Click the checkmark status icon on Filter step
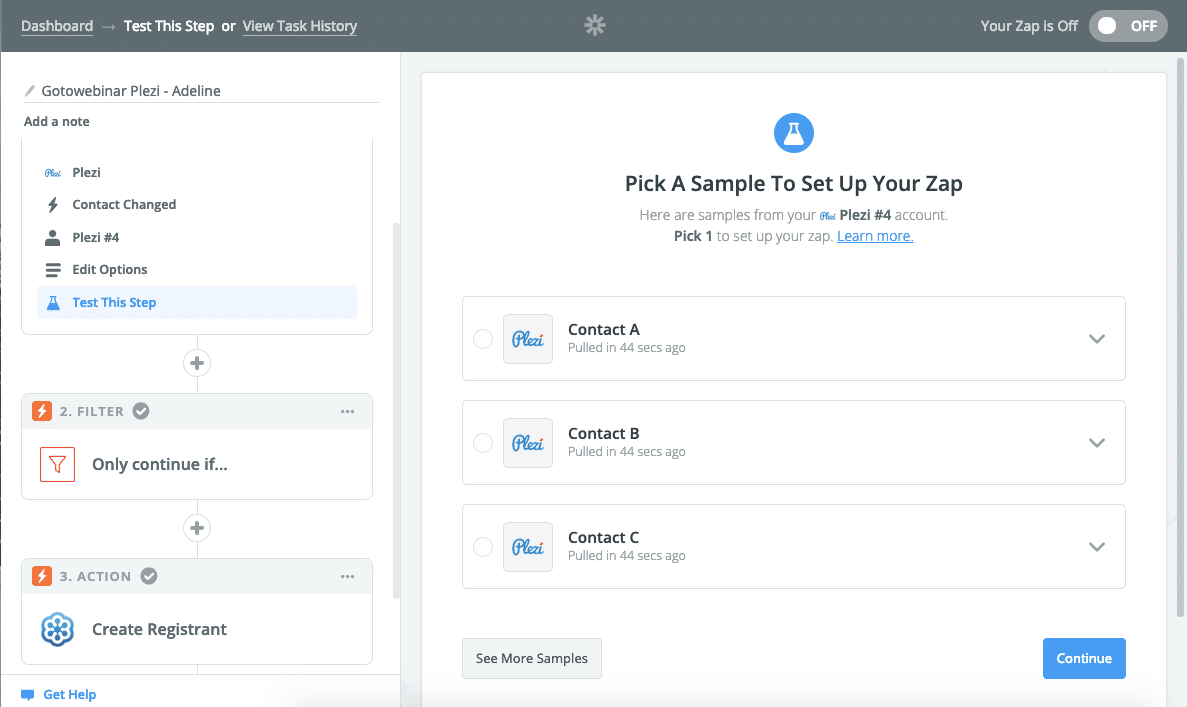The width and height of the screenshot is (1187, 707). pos(141,411)
